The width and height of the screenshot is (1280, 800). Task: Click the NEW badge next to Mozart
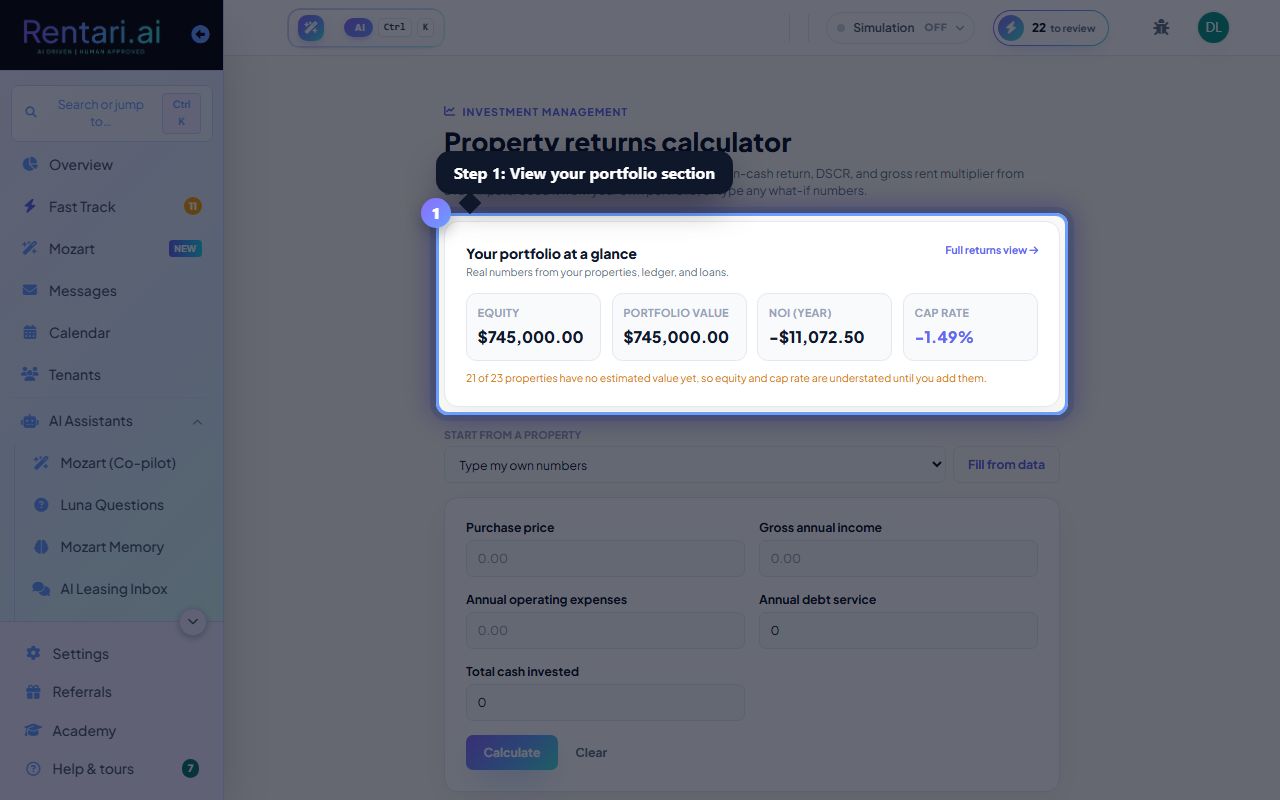click(186, 249)
